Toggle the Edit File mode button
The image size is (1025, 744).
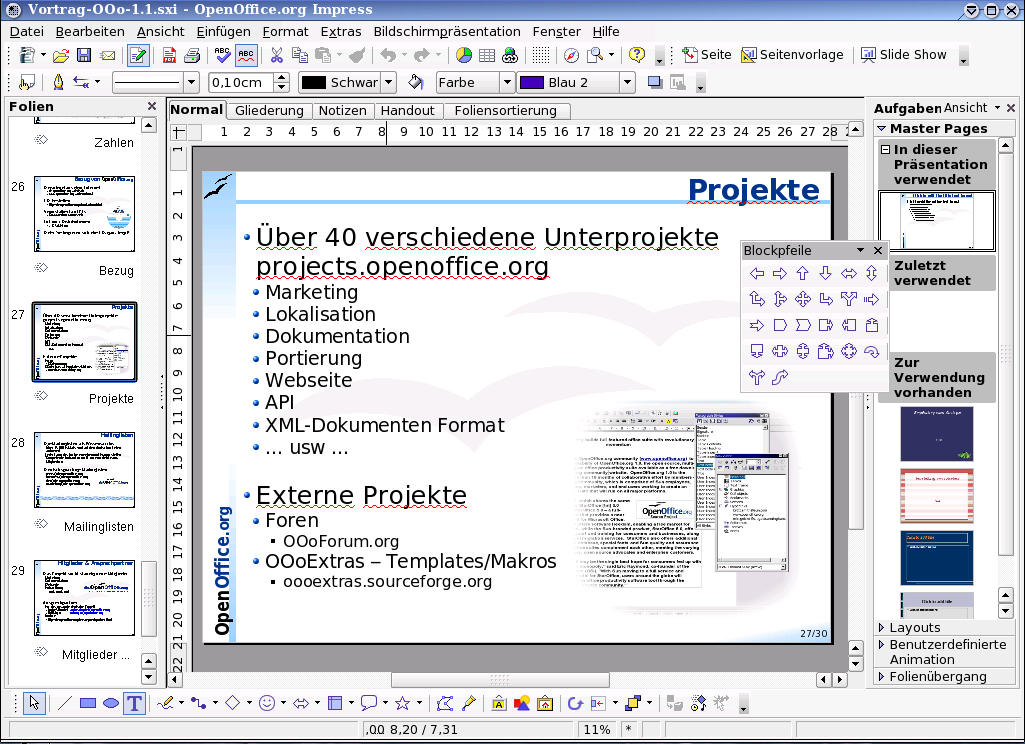138,55
